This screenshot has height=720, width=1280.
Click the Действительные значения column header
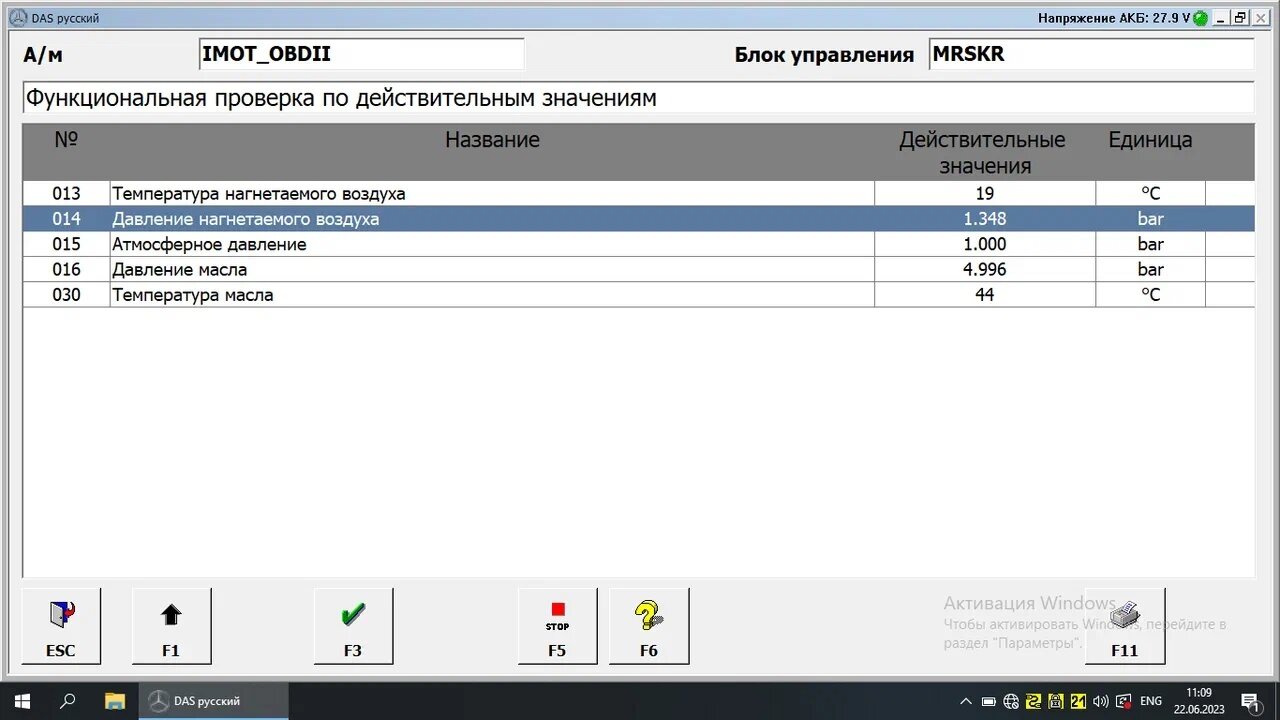982,153
